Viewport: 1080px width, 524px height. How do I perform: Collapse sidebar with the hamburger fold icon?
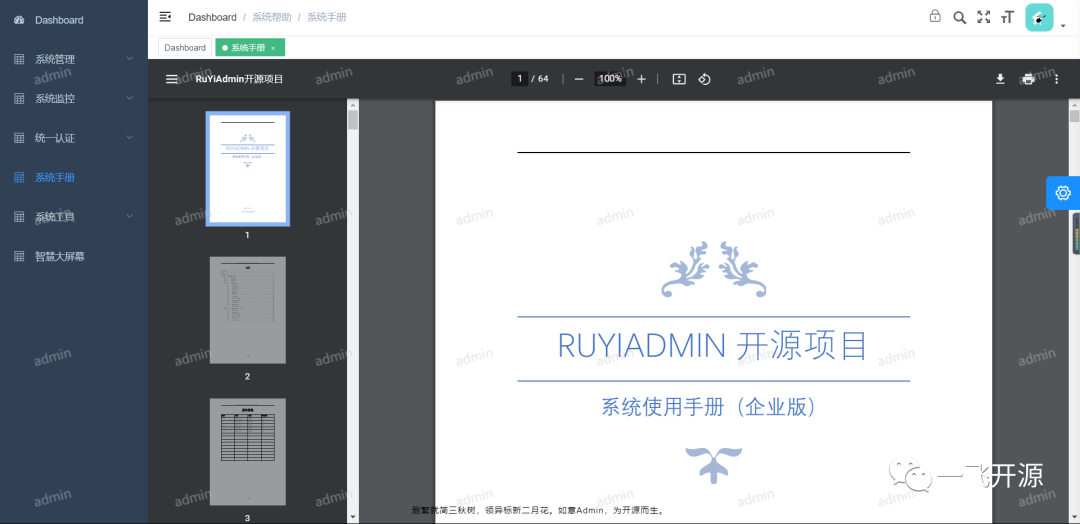(x=165, y=17)
